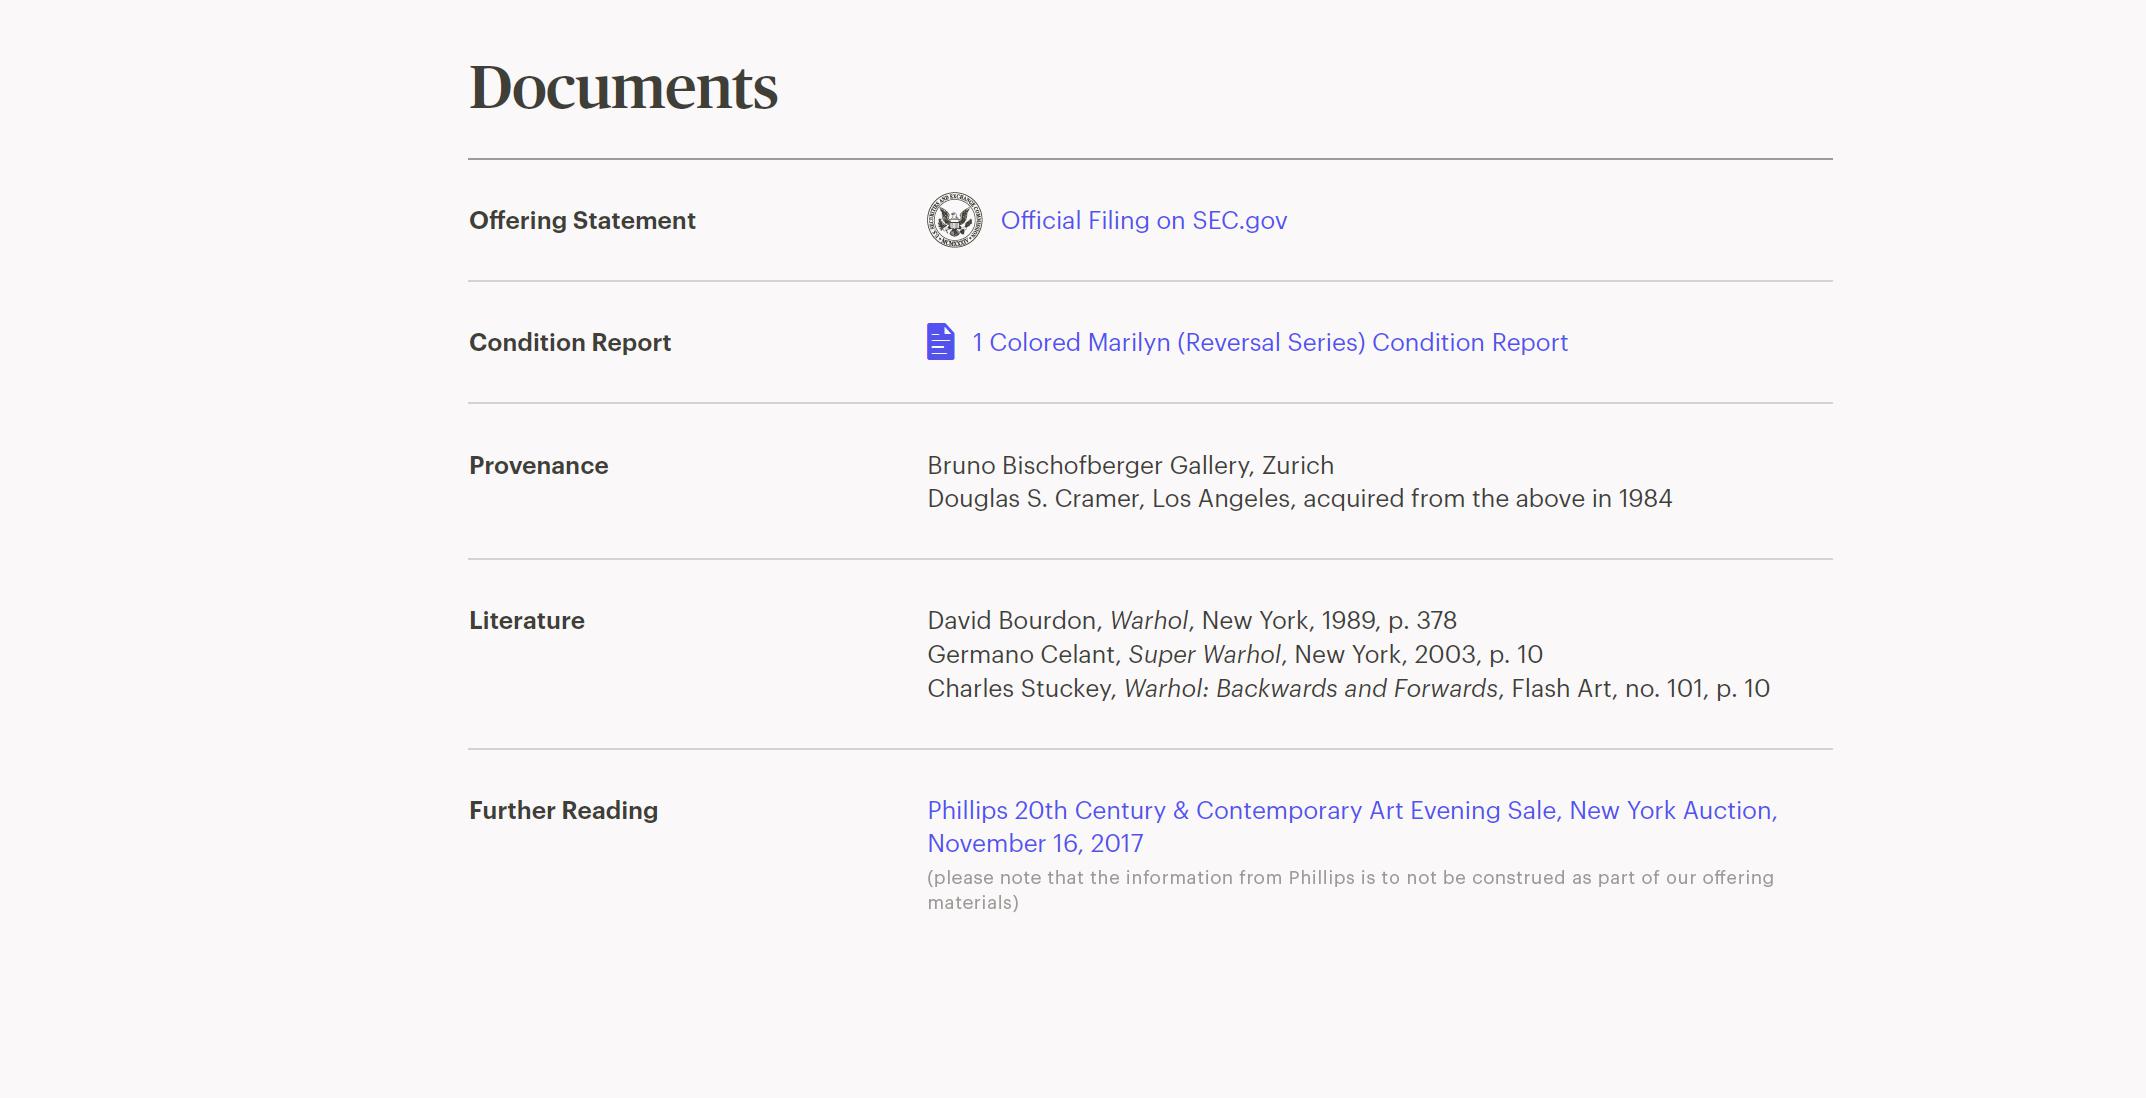Screen dimensions: 2146x1098
Task: Click the Phillips disclaimer note text
Action: pos(1349,889)
